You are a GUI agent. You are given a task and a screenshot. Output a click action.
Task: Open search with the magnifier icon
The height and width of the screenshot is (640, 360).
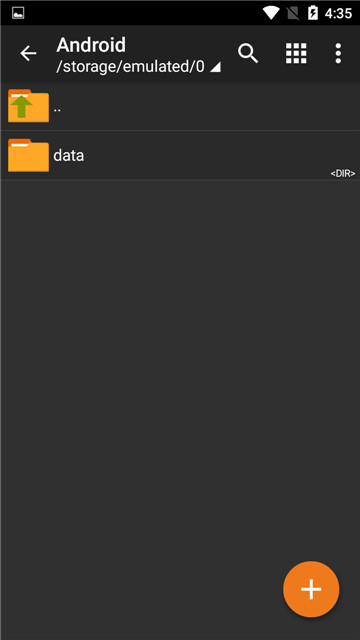tap(248, 53)
